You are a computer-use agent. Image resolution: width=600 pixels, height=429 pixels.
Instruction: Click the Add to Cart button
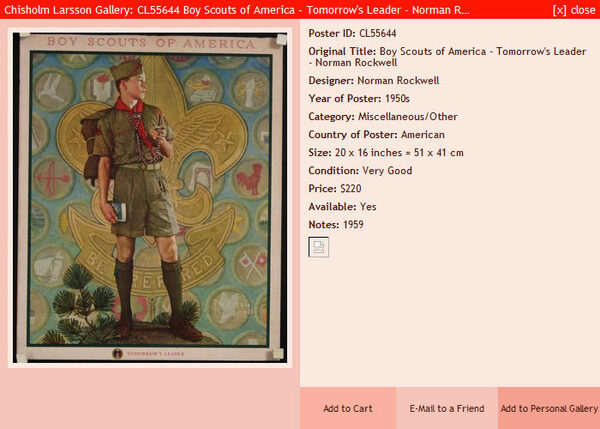(x=347, y=408)
